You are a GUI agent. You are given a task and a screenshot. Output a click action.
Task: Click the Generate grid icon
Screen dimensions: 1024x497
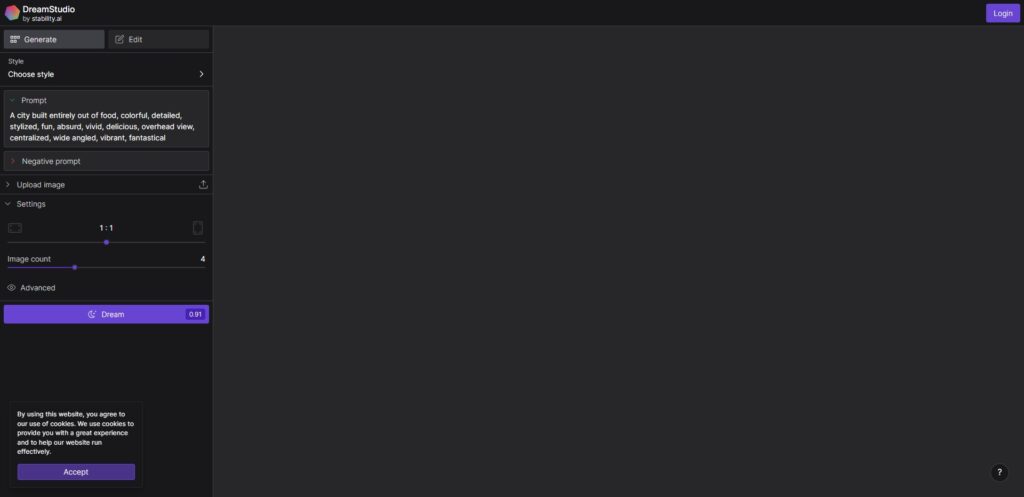click(15, 39)
